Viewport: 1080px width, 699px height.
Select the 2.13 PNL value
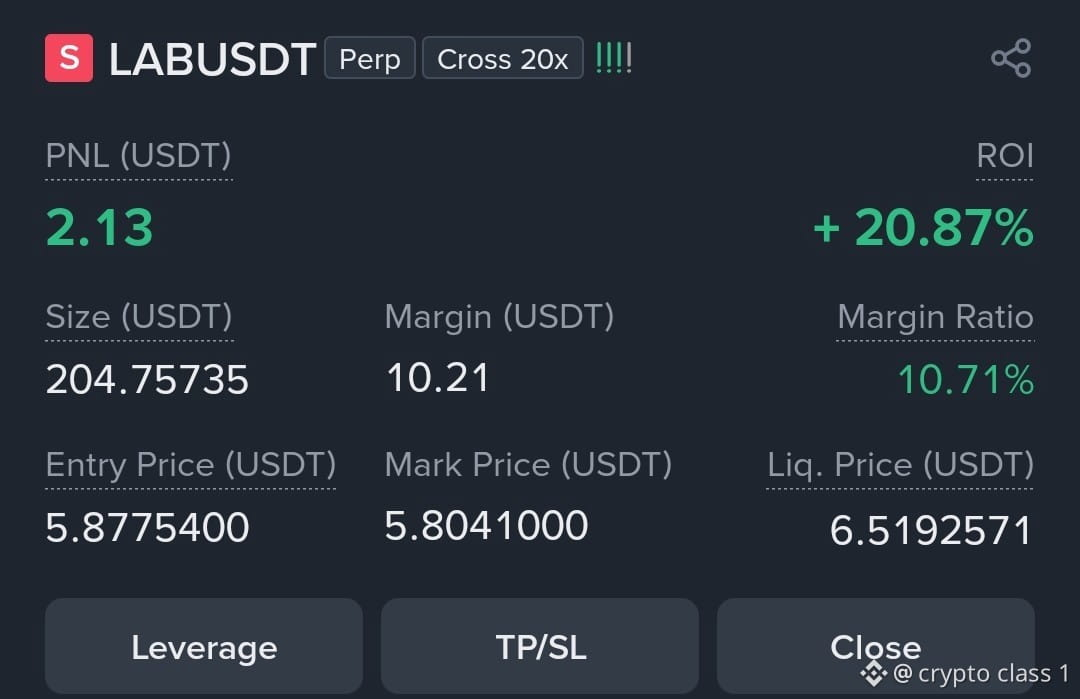(x=99, y=227)
